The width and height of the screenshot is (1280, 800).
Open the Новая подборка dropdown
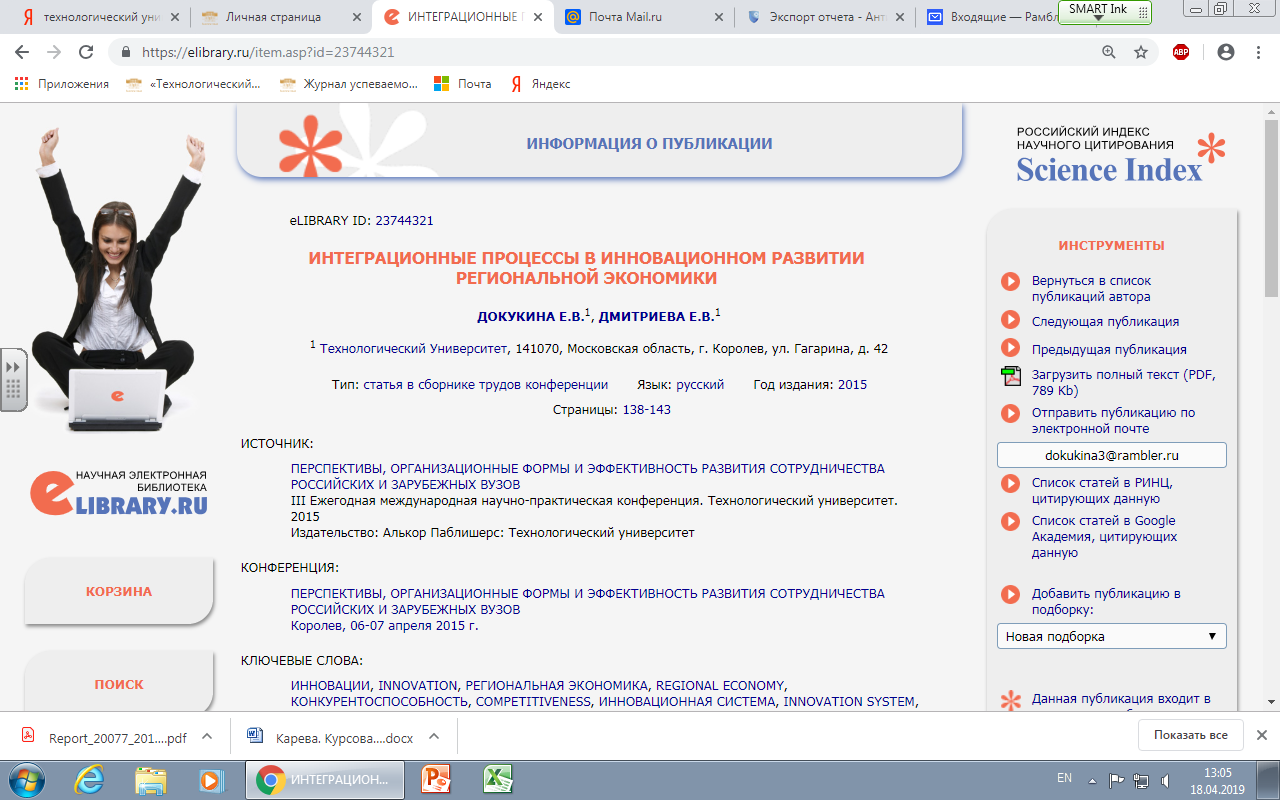(1111, 636)
